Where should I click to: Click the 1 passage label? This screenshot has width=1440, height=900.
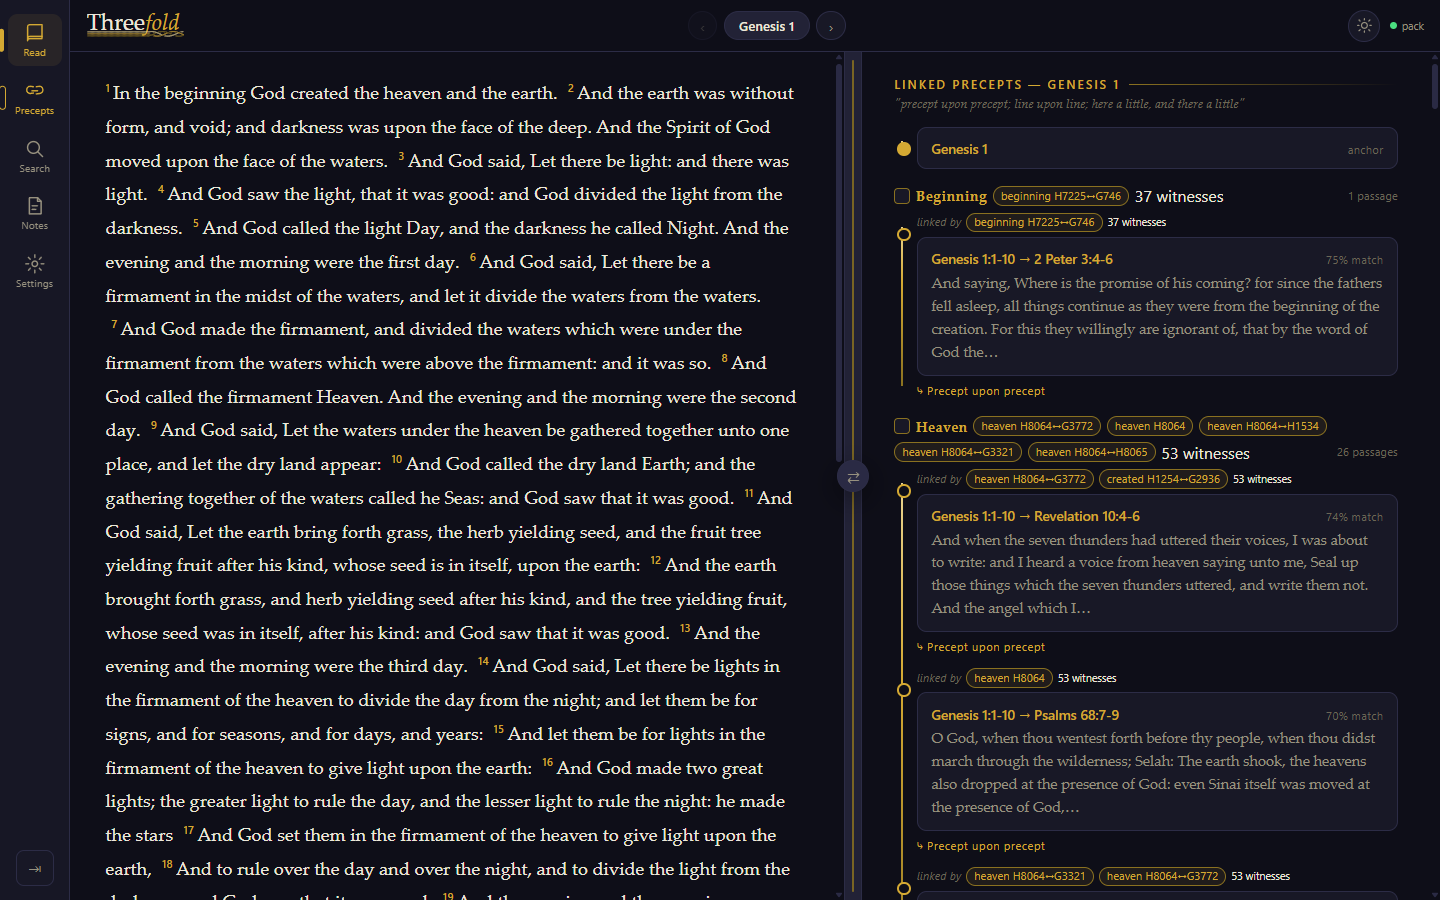click(x=1372, y=196)
